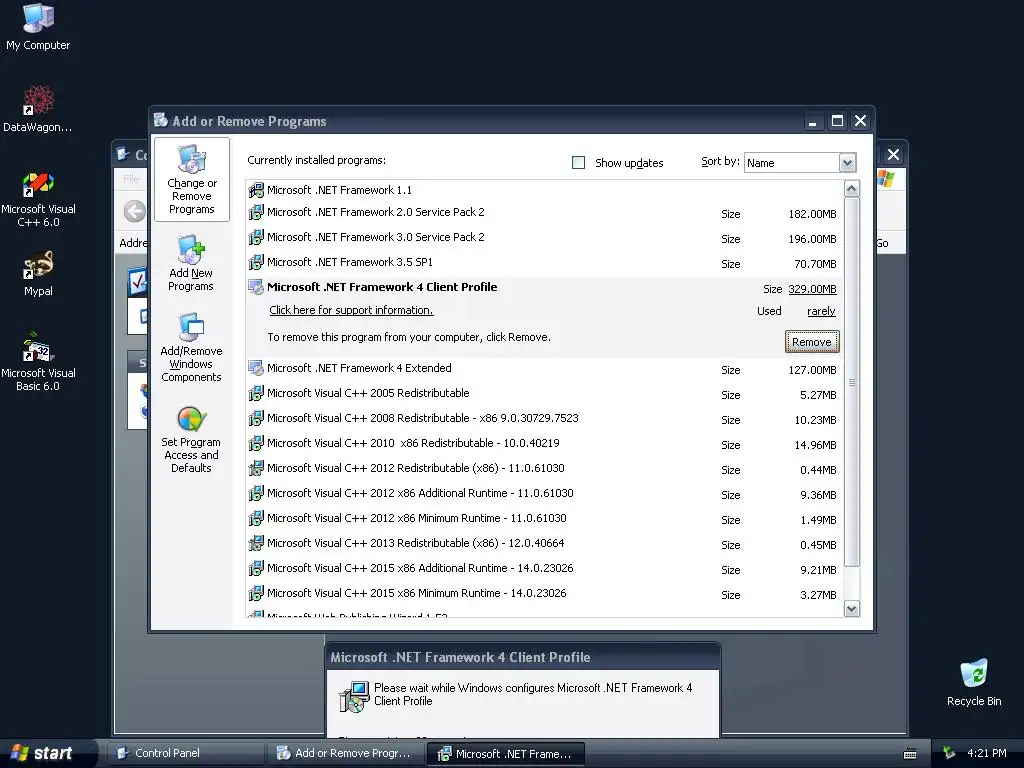Click icon beside Visual C++ 2010 x86 Redistributable
1024x768 pixels.
[x=256, y=443]
